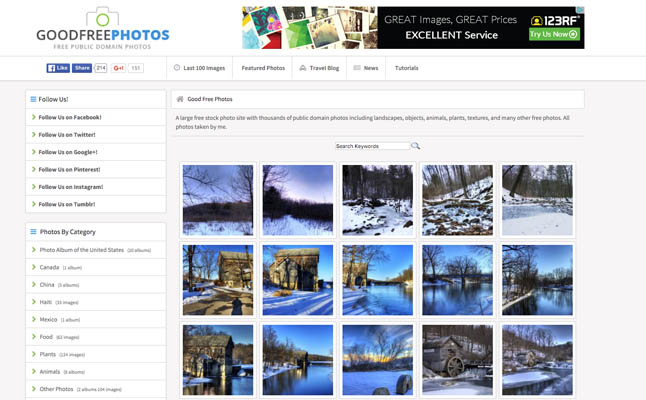Screen dimensions: 646x400
Task: Open first thumbnail of snowy hill at dusk
Action: point(218,200)
